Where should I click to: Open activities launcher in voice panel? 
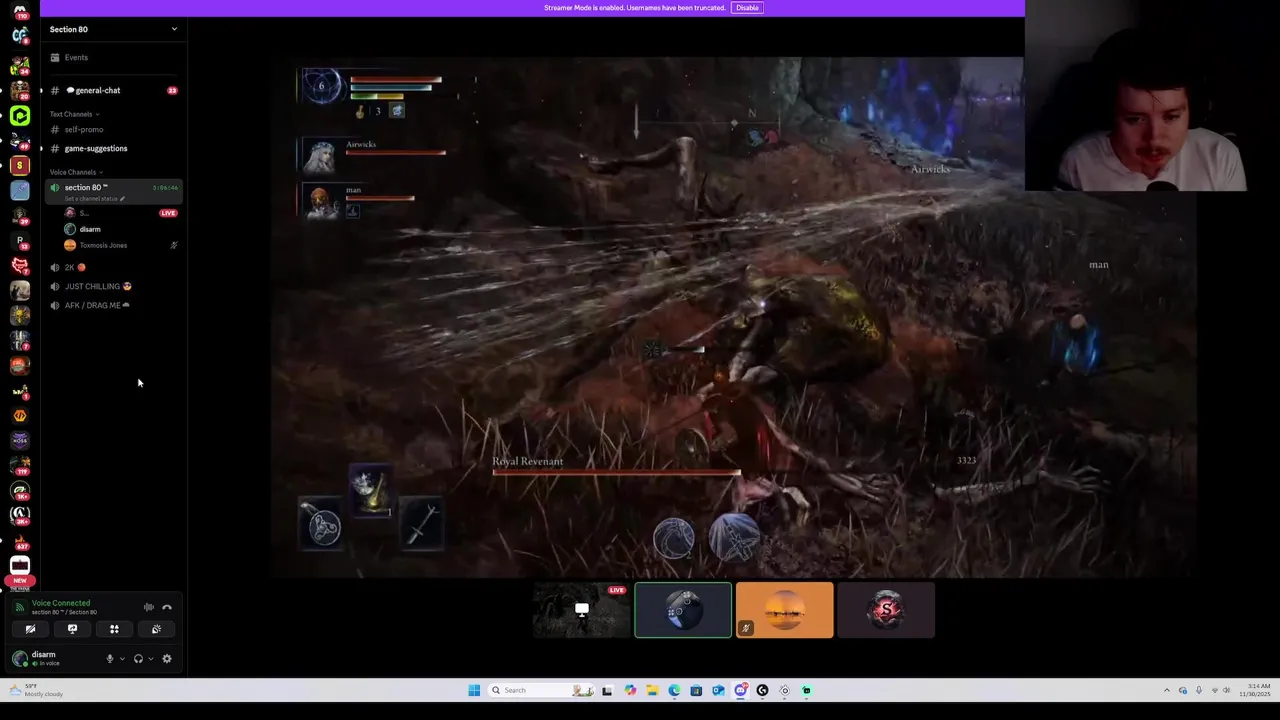tap(114, 629)
